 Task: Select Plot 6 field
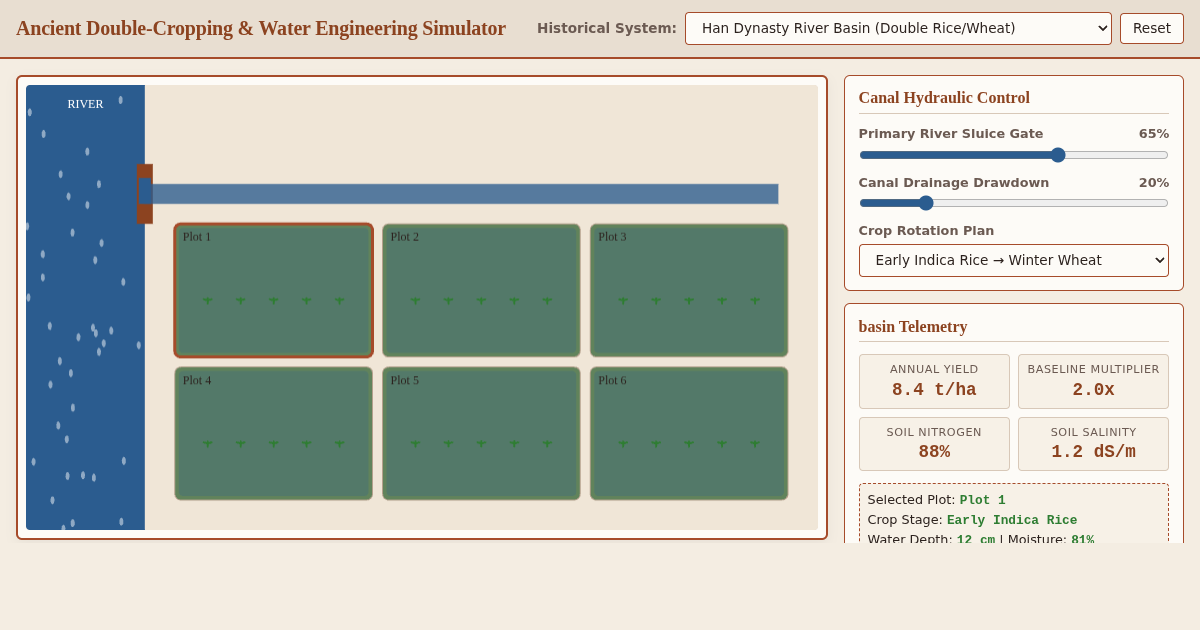(689, 433)
